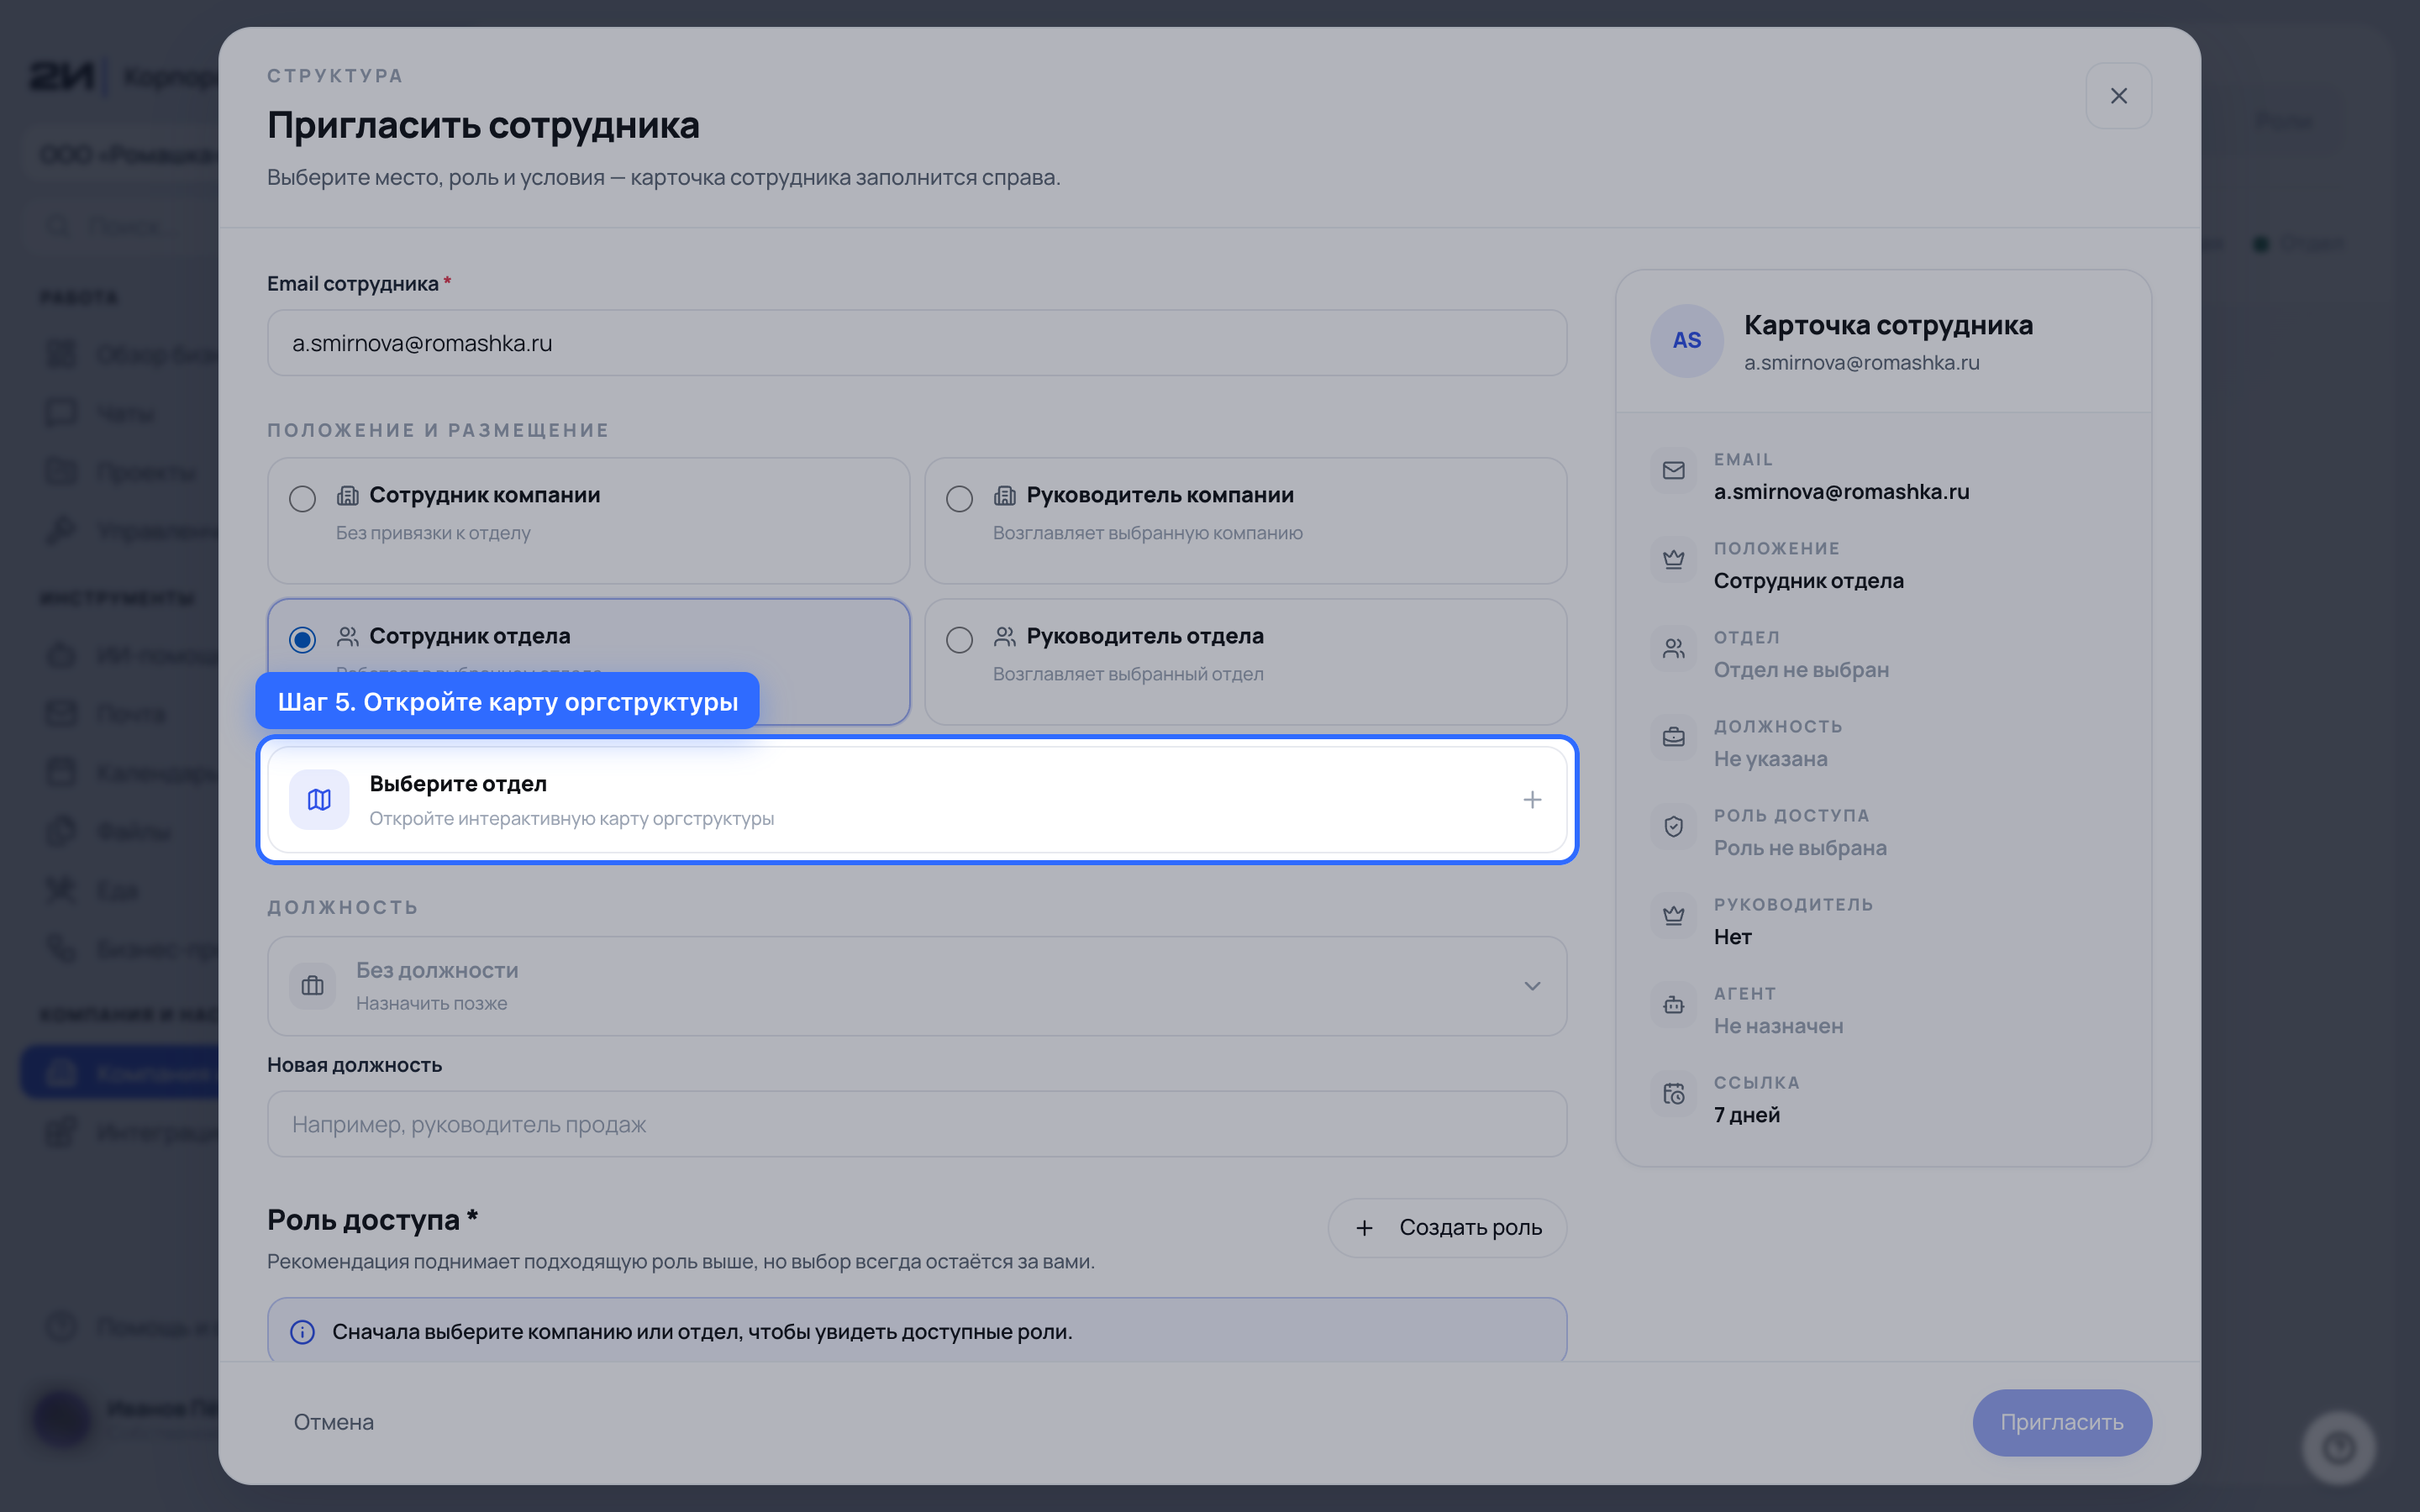Screen dimensions: 2420x1512
Task: Click the people icon beside ОТДЕЛ
Action: [1673, 648]
